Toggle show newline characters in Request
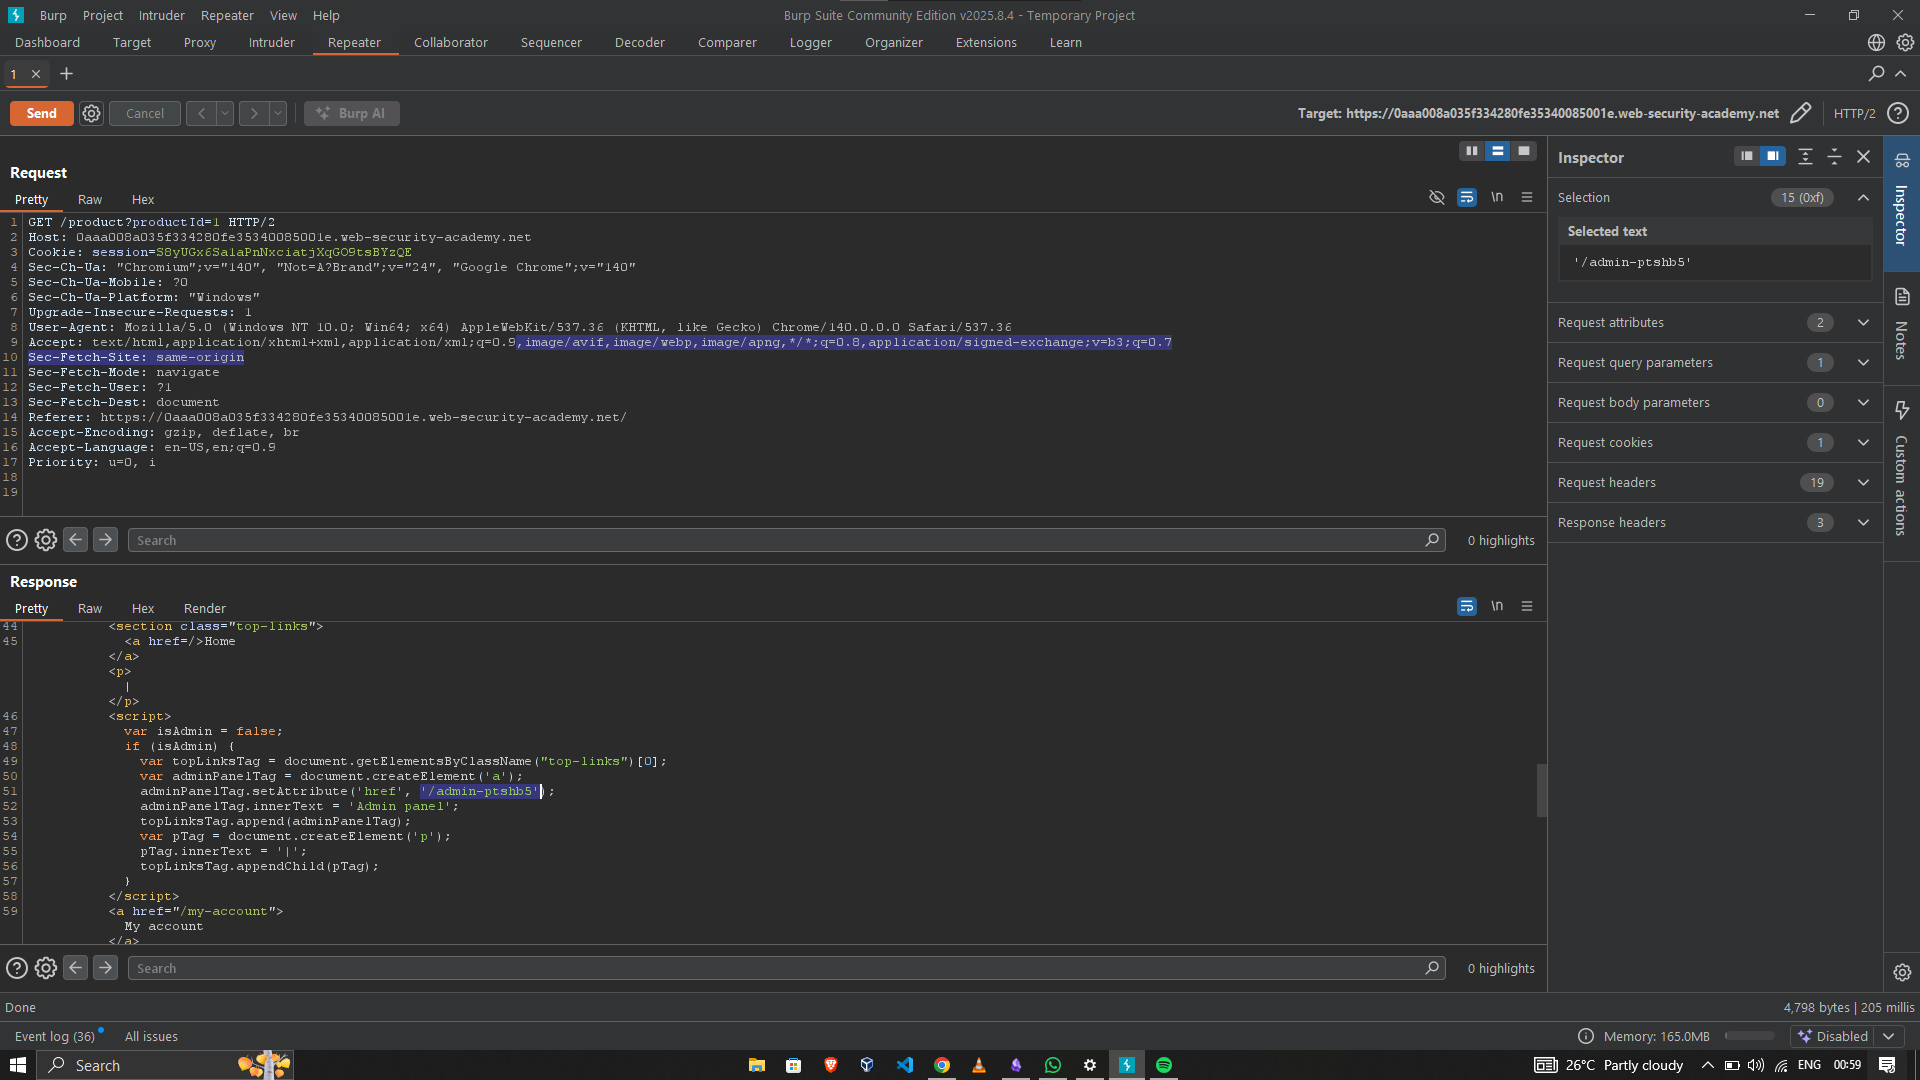This screenshot has height=1080, width=1920. pyautogui.click(x=1497, y=198)
